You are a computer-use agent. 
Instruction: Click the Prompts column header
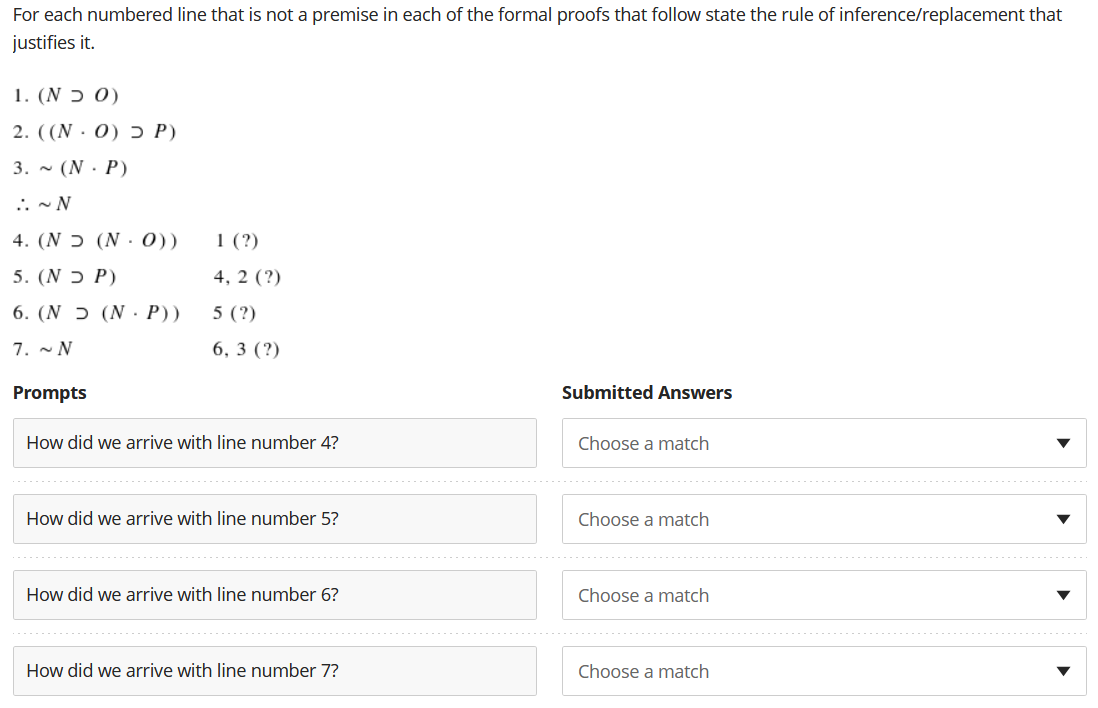[49, 392]
